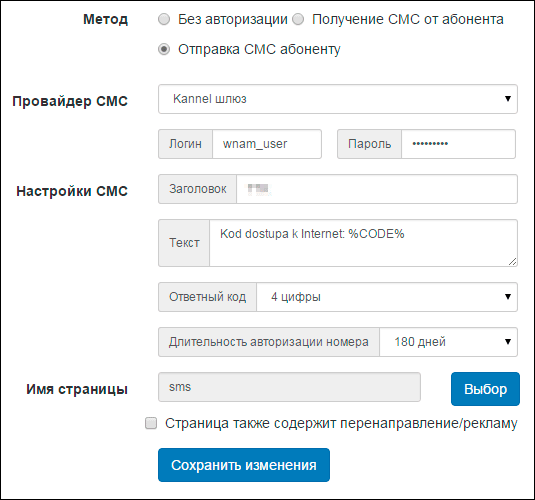
Task: Click the arrow of the Провайдер СМС combo box
Action: pyautogui.click(x=508, y=99)
